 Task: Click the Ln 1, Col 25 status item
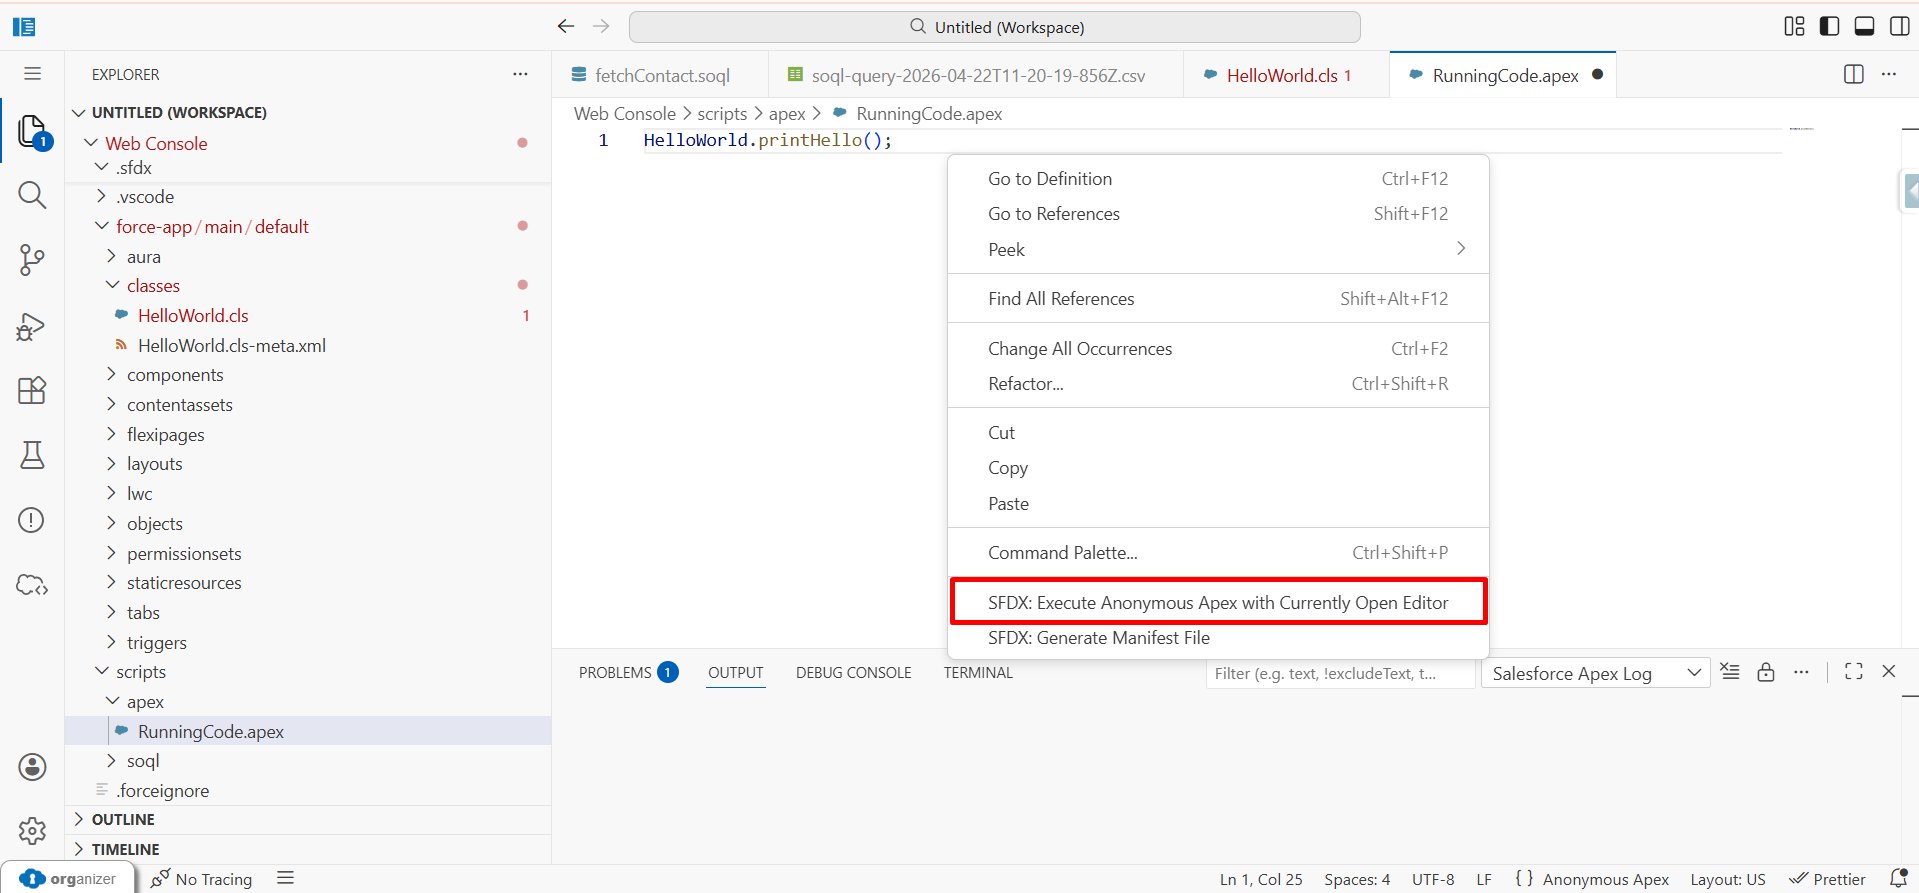tap(1261, 879)
